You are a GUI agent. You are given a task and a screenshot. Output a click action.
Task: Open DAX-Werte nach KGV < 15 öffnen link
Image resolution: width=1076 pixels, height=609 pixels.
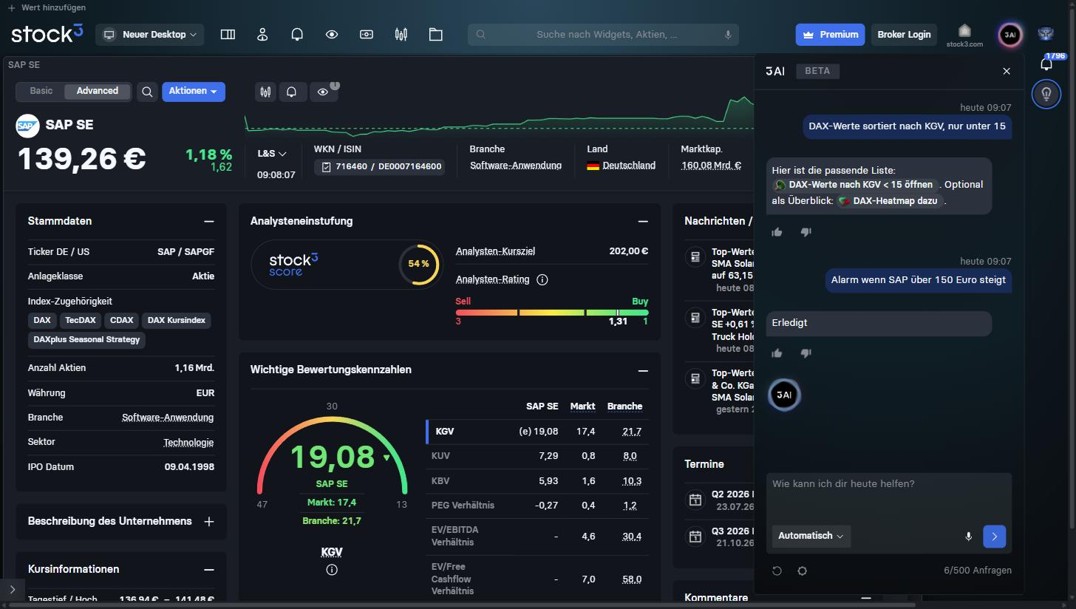pyautogui.click(x=854, y=185)
